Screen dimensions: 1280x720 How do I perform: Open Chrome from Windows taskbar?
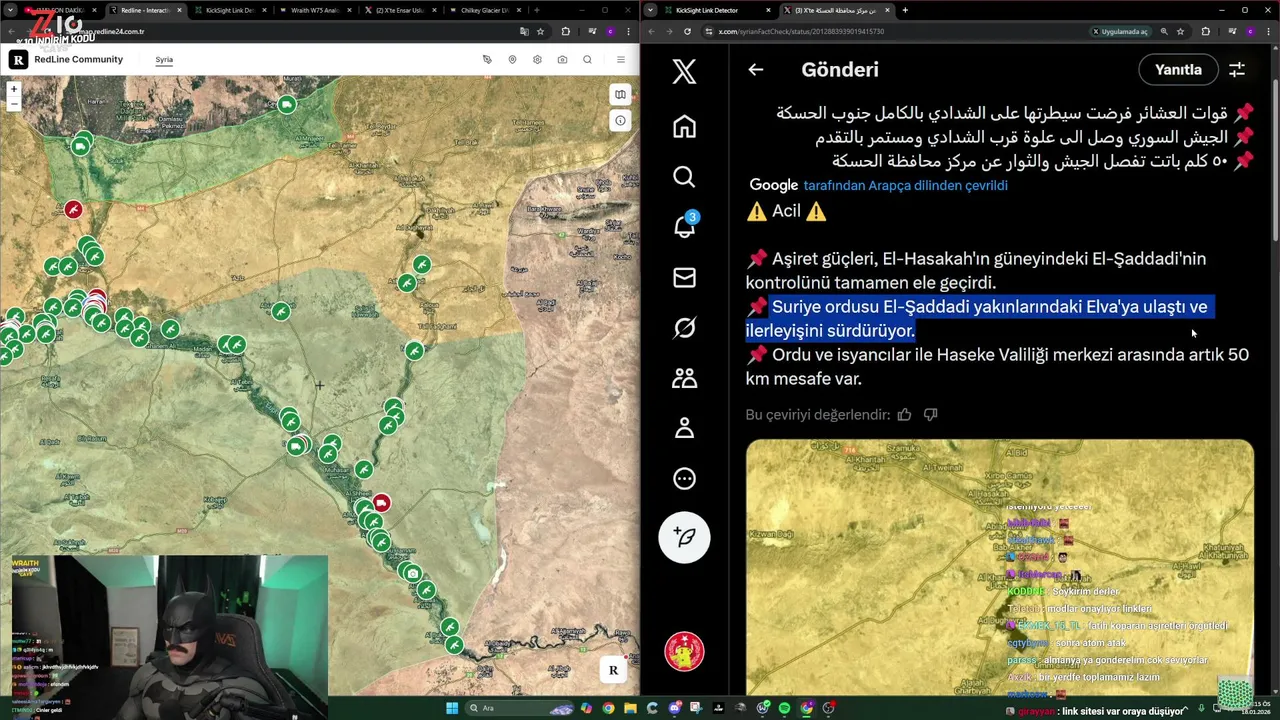(x=608, y=708)
